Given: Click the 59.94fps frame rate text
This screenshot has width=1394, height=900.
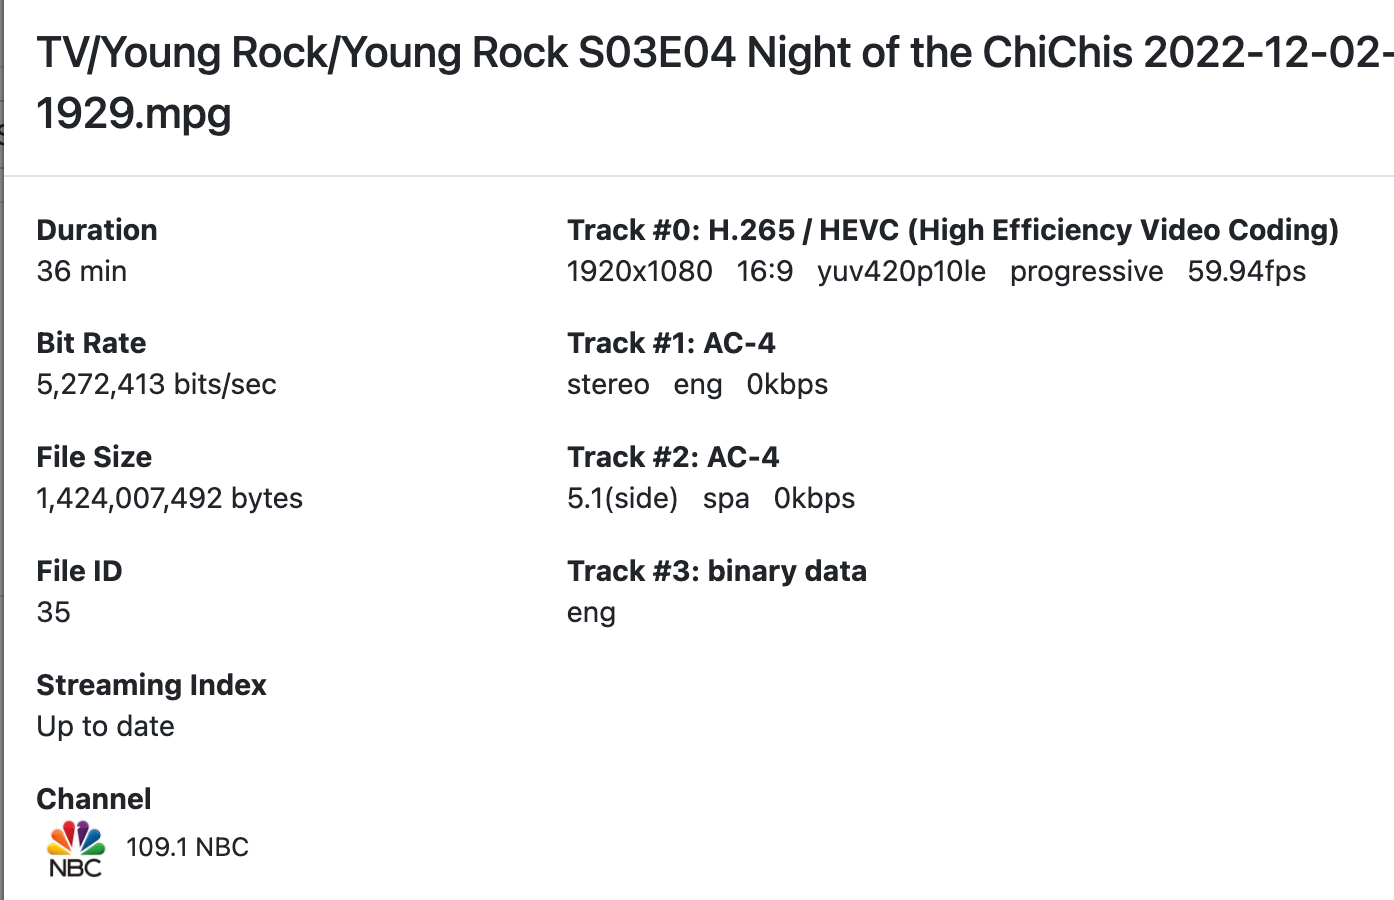Looking at the screenshot, I should point(1246,271).
